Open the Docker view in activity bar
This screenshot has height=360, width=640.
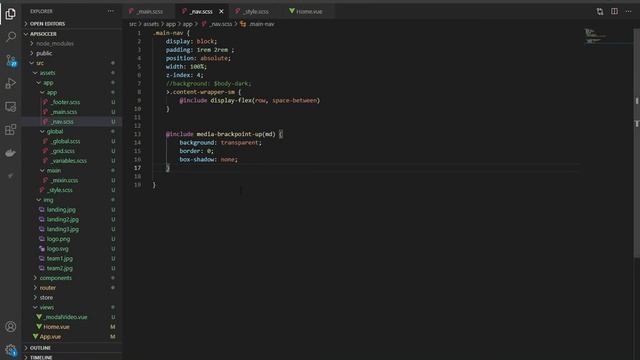coord(11,153)
